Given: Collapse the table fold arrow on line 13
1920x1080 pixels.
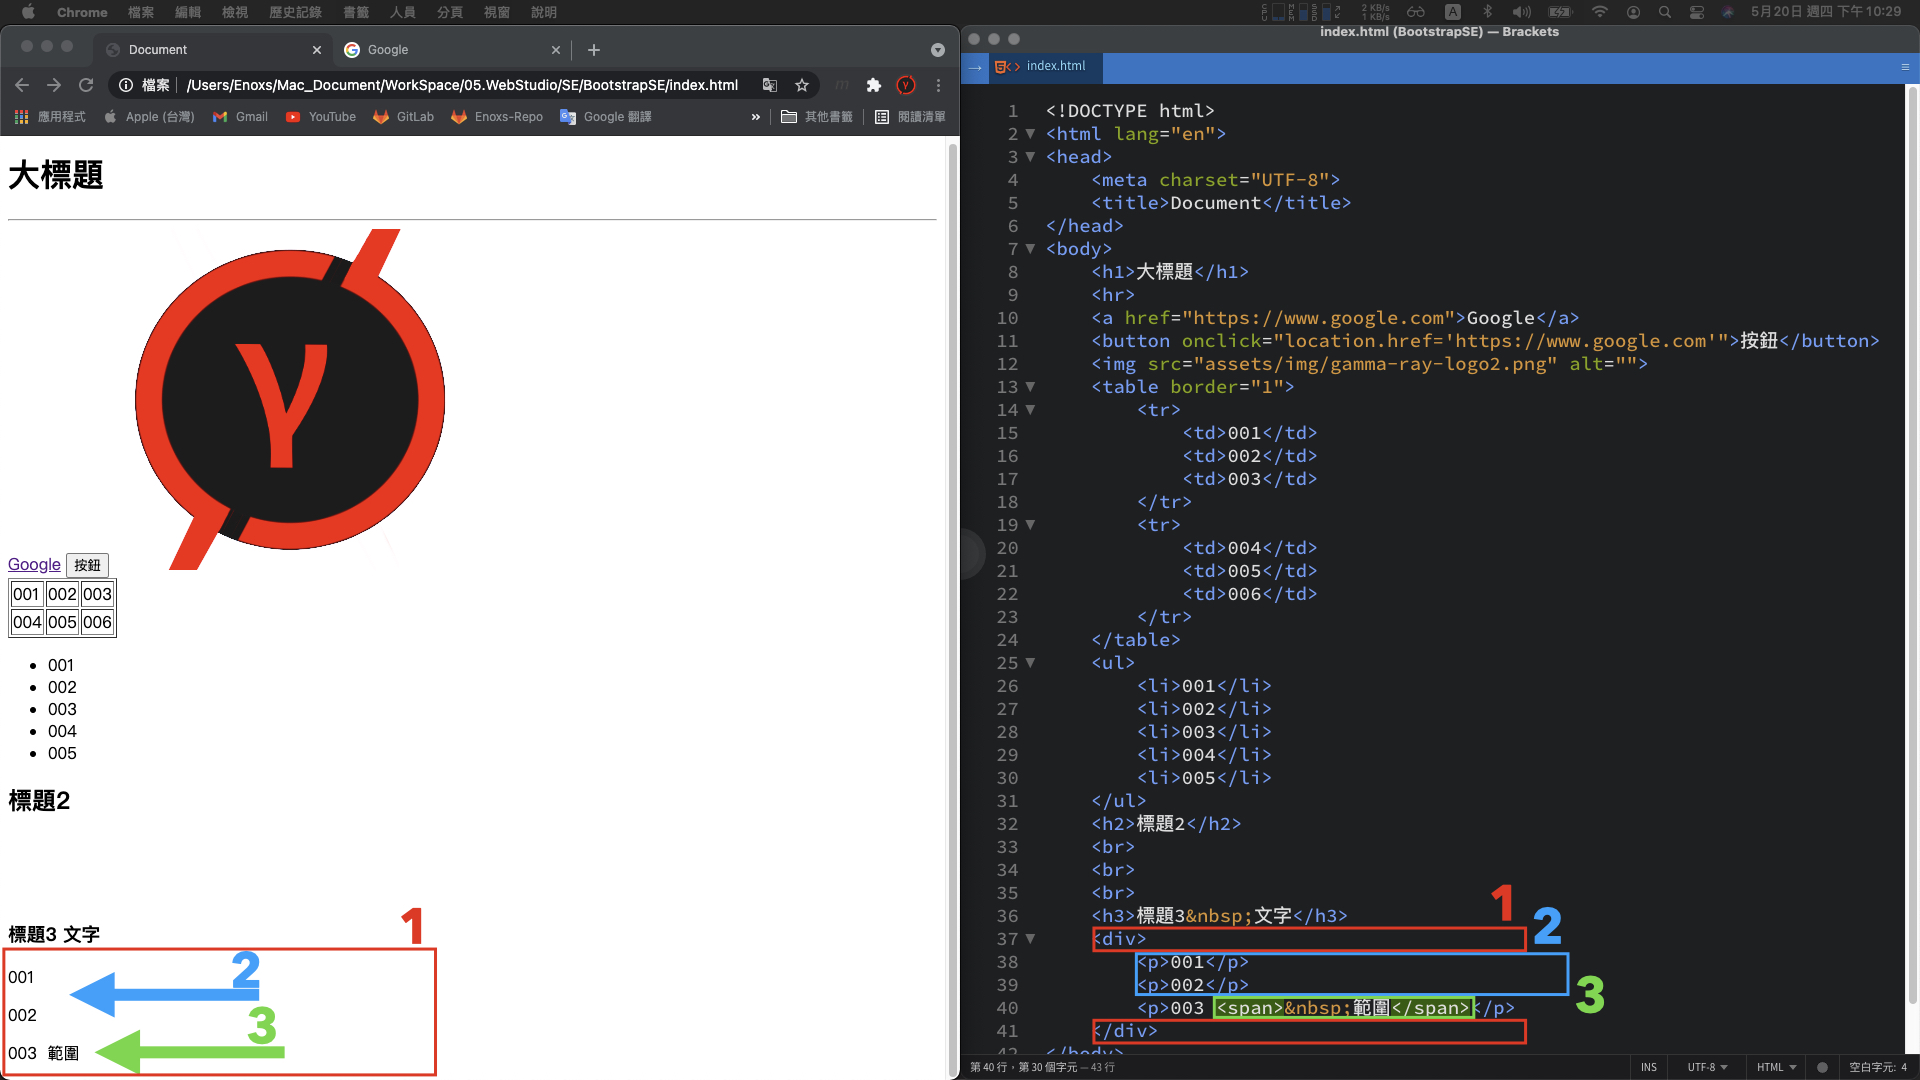Looking at the screenshot, I should click(x=1030, y=387).
